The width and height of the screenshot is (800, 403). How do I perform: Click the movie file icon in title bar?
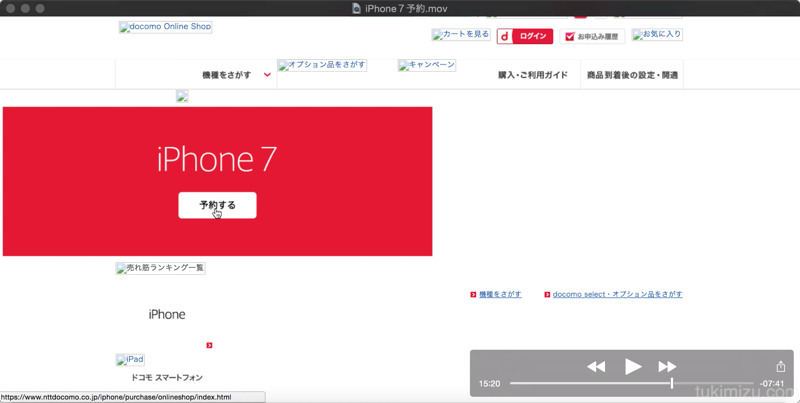point(357,9)
